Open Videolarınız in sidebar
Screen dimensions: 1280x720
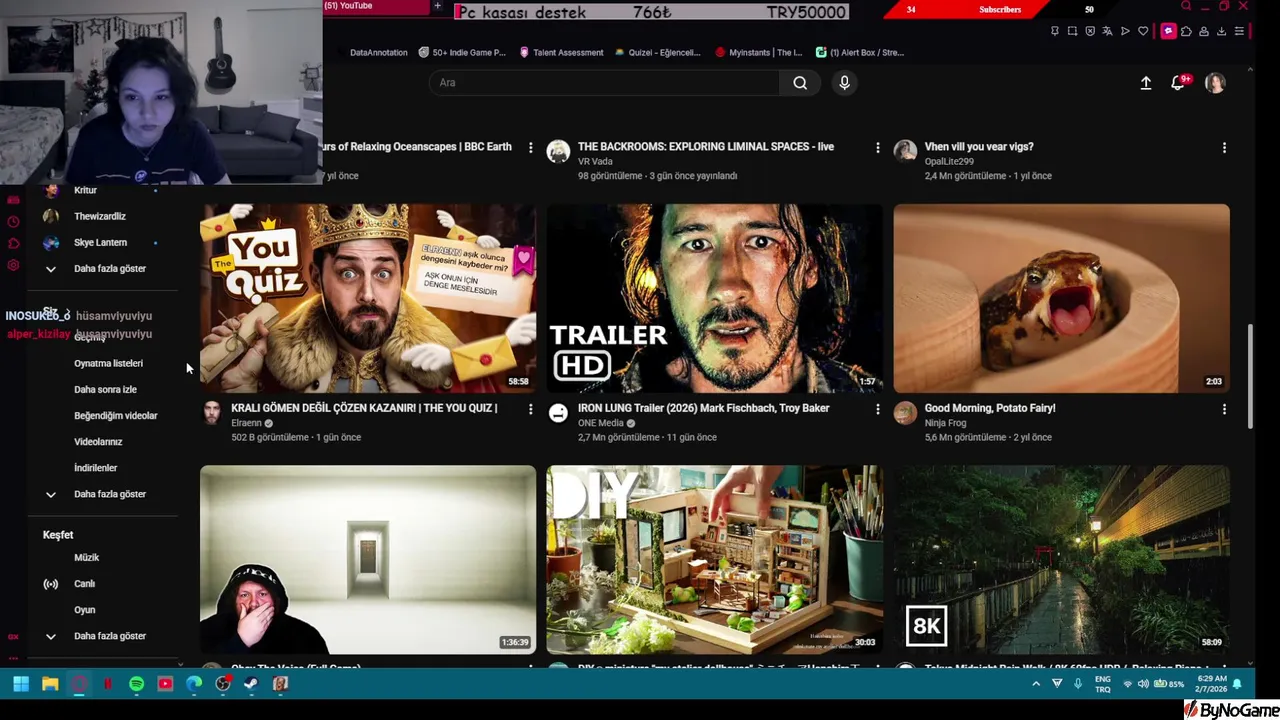[98, 442]
